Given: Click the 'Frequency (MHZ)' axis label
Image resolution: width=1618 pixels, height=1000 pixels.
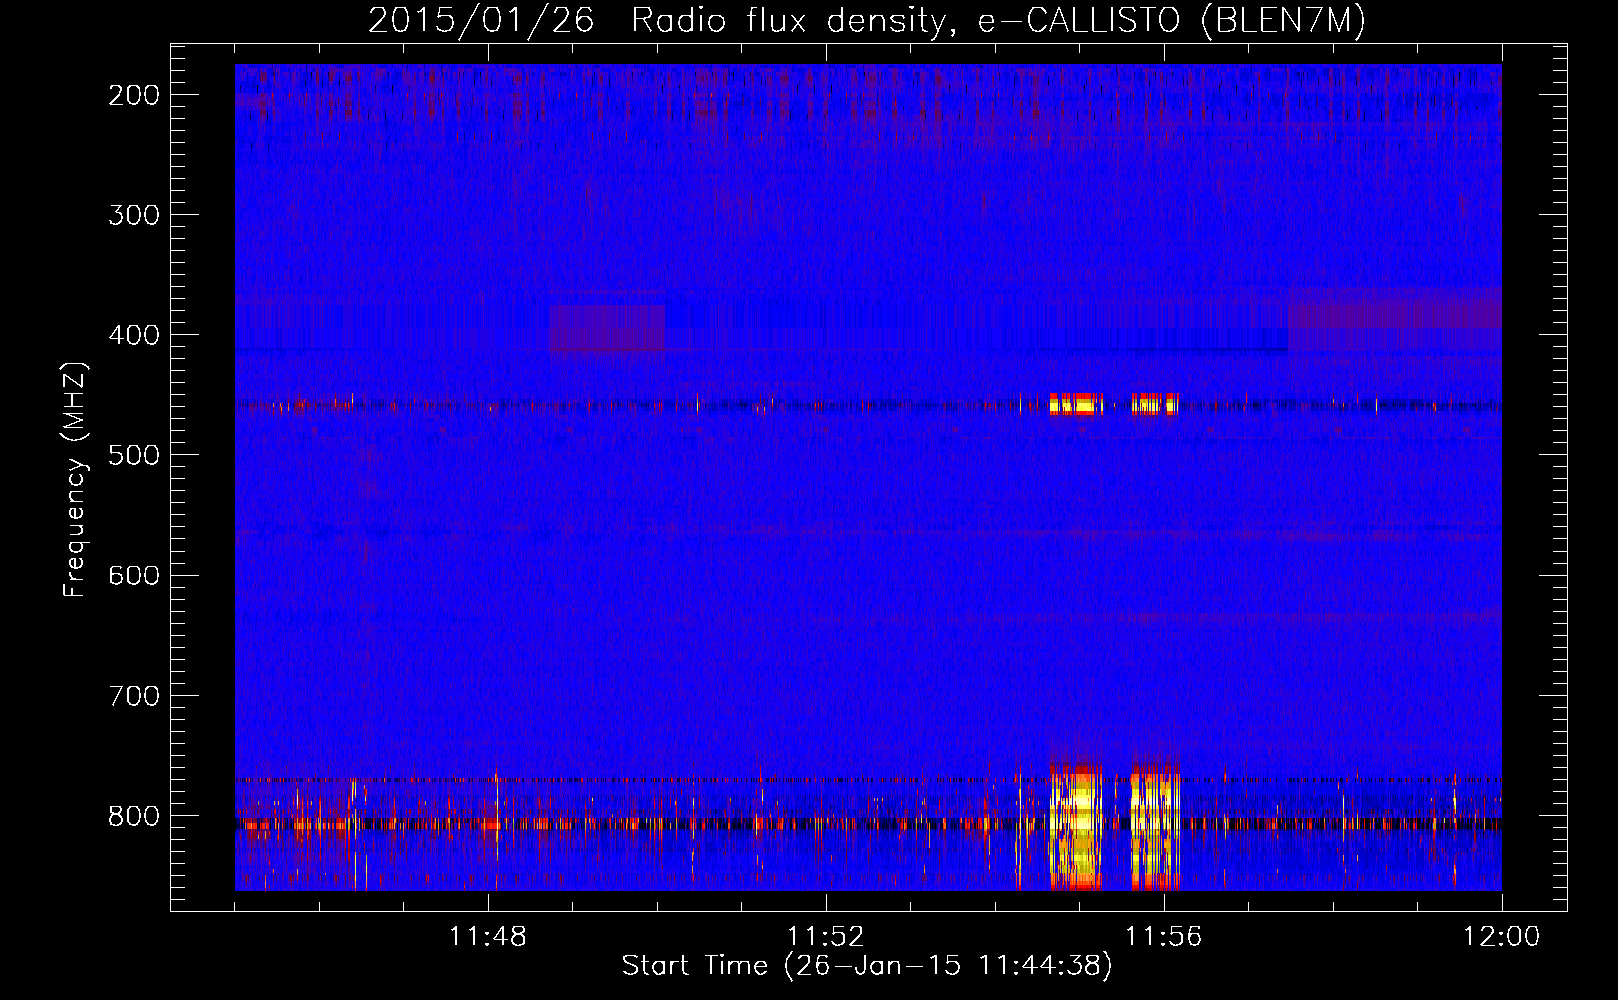Looking at the screenshot, I should pos(75,480).
